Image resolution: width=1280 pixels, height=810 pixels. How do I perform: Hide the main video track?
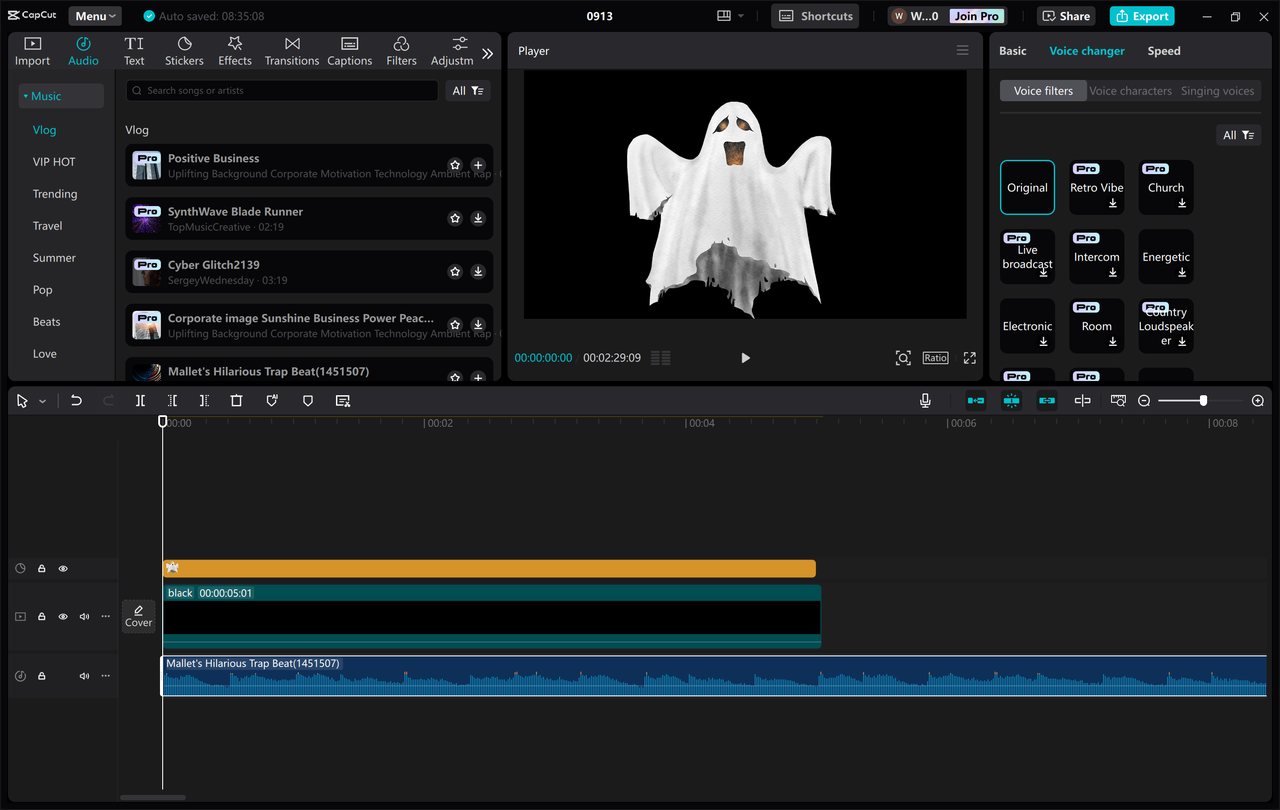(x=63, y=616)
